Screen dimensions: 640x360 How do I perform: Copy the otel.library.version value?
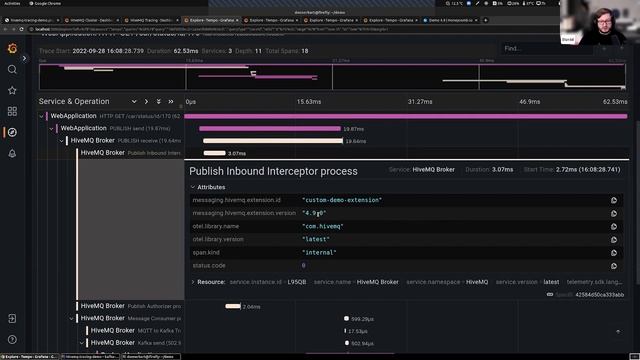coord(614,240)
